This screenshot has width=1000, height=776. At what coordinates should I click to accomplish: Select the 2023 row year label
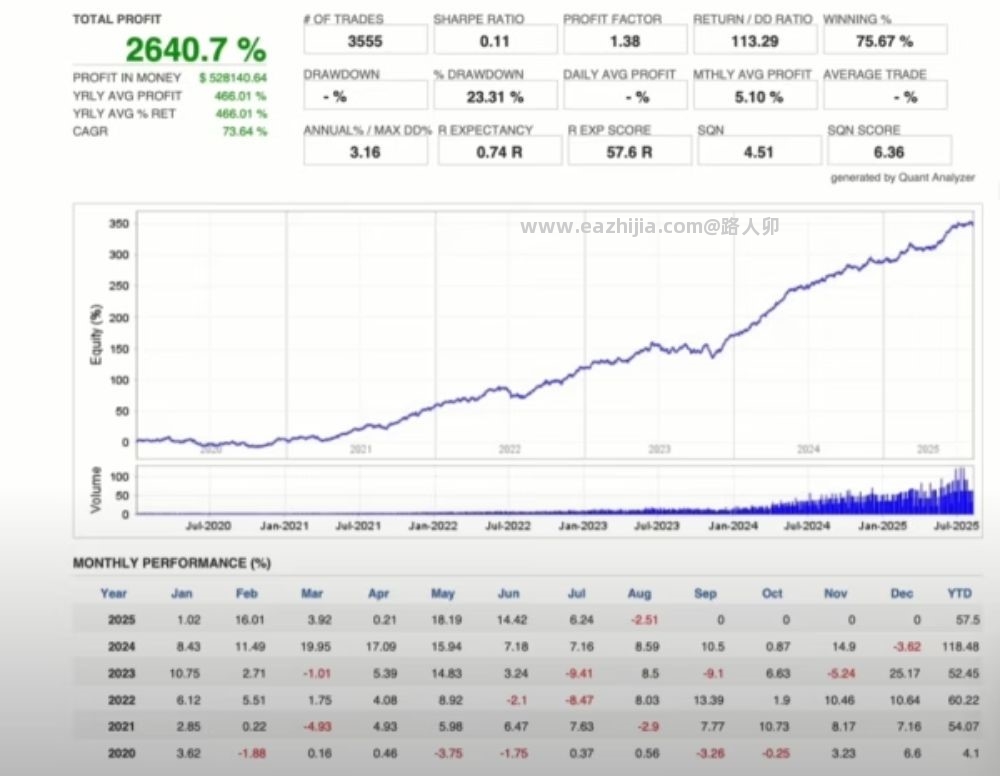[x=121, y=673]
